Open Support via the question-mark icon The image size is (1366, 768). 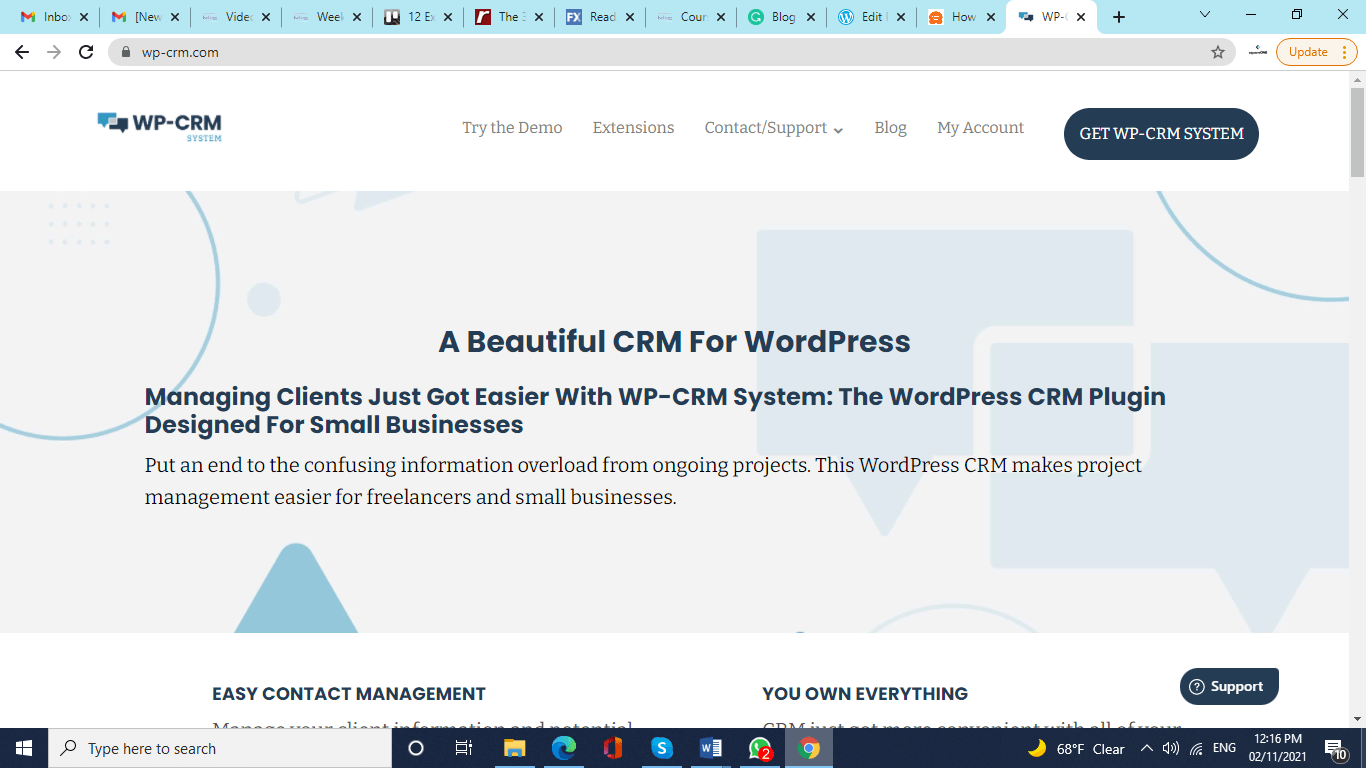pyautogui.click(x=1196, y=686)
